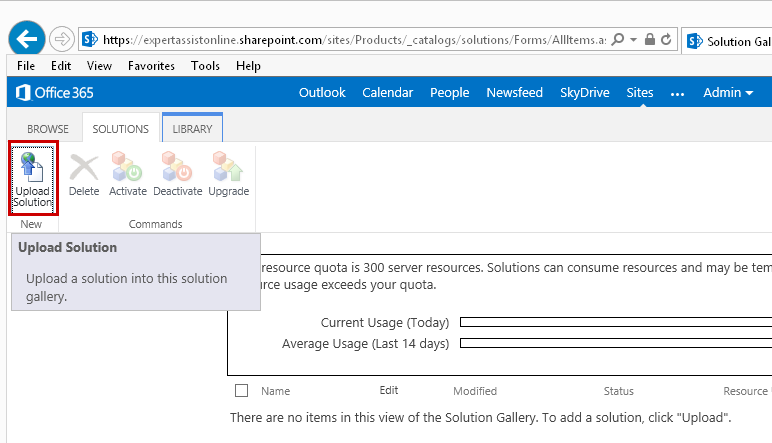Image resolution: width=772 pixels, height=443 pixels.
Task: Click the browser Back arrow button
Action: [26, 40]
